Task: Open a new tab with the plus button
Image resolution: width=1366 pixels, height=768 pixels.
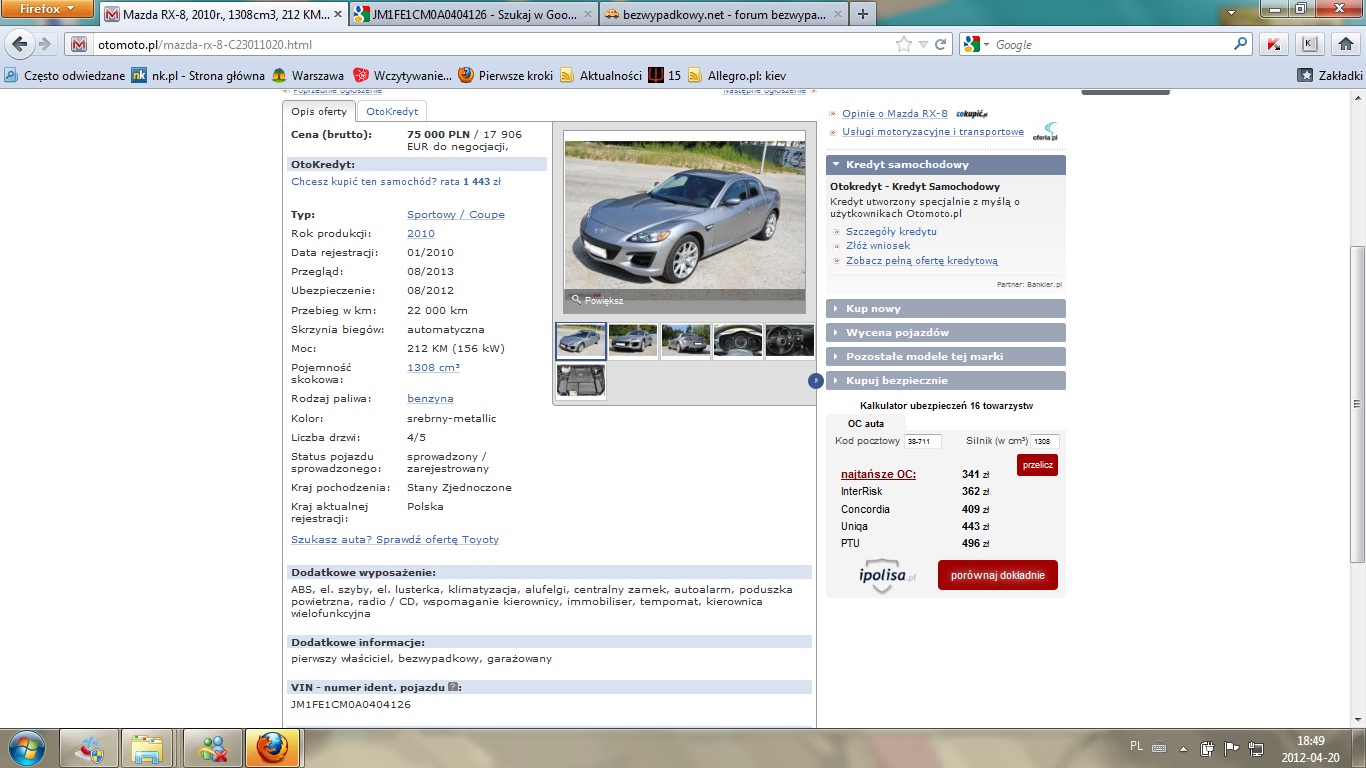Action: click(863, 14)
